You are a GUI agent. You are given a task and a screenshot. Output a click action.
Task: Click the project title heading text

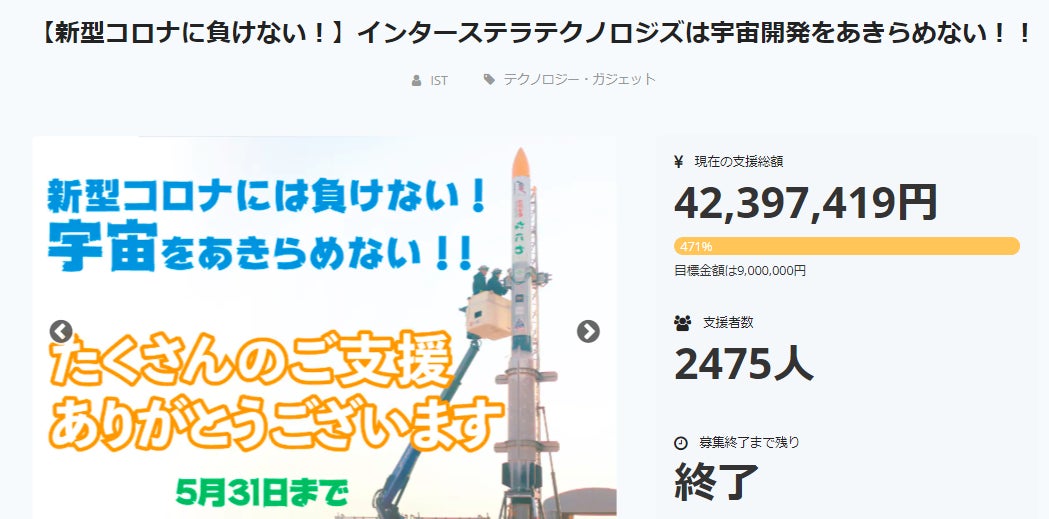click(535, 33)
